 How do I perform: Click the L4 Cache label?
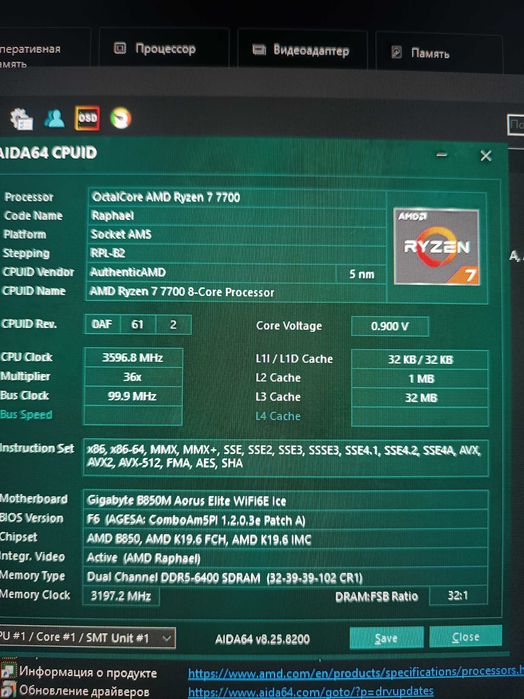tap(278, 416)
